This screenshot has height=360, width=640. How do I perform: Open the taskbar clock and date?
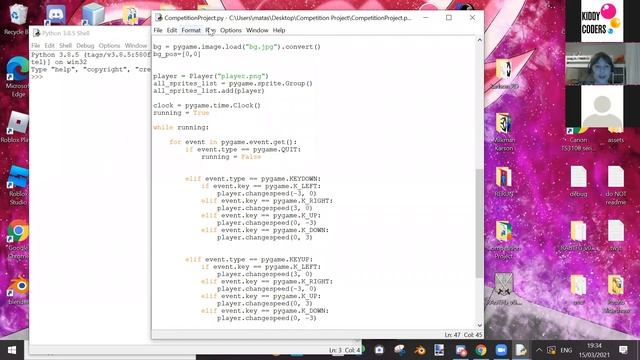click(595, 350)
